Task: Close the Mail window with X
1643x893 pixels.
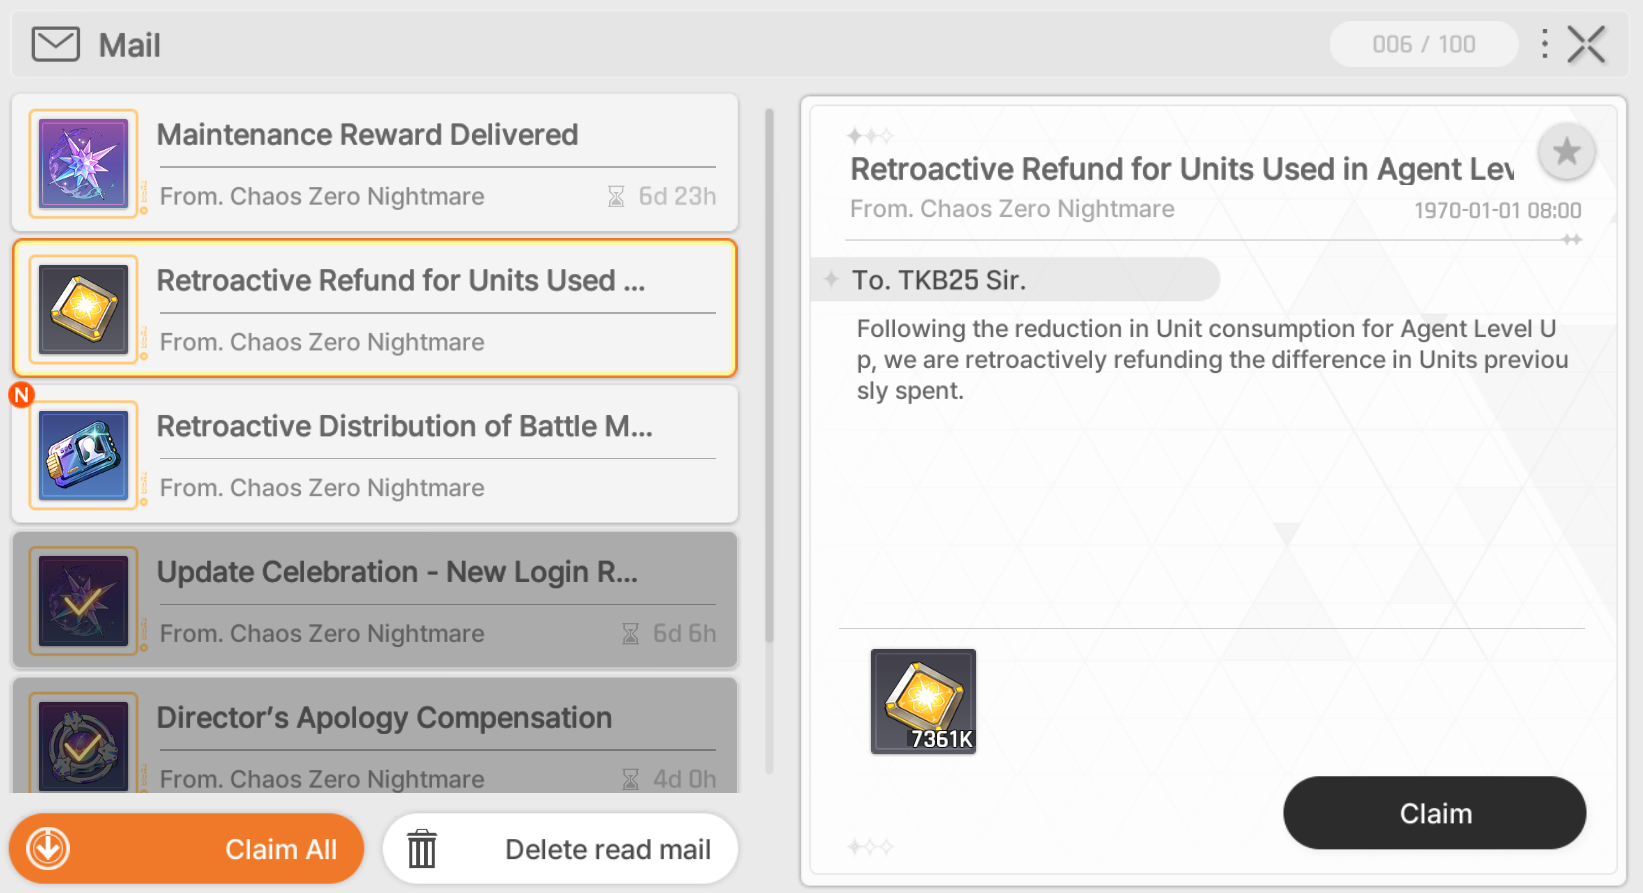Action: [1587, 45]
